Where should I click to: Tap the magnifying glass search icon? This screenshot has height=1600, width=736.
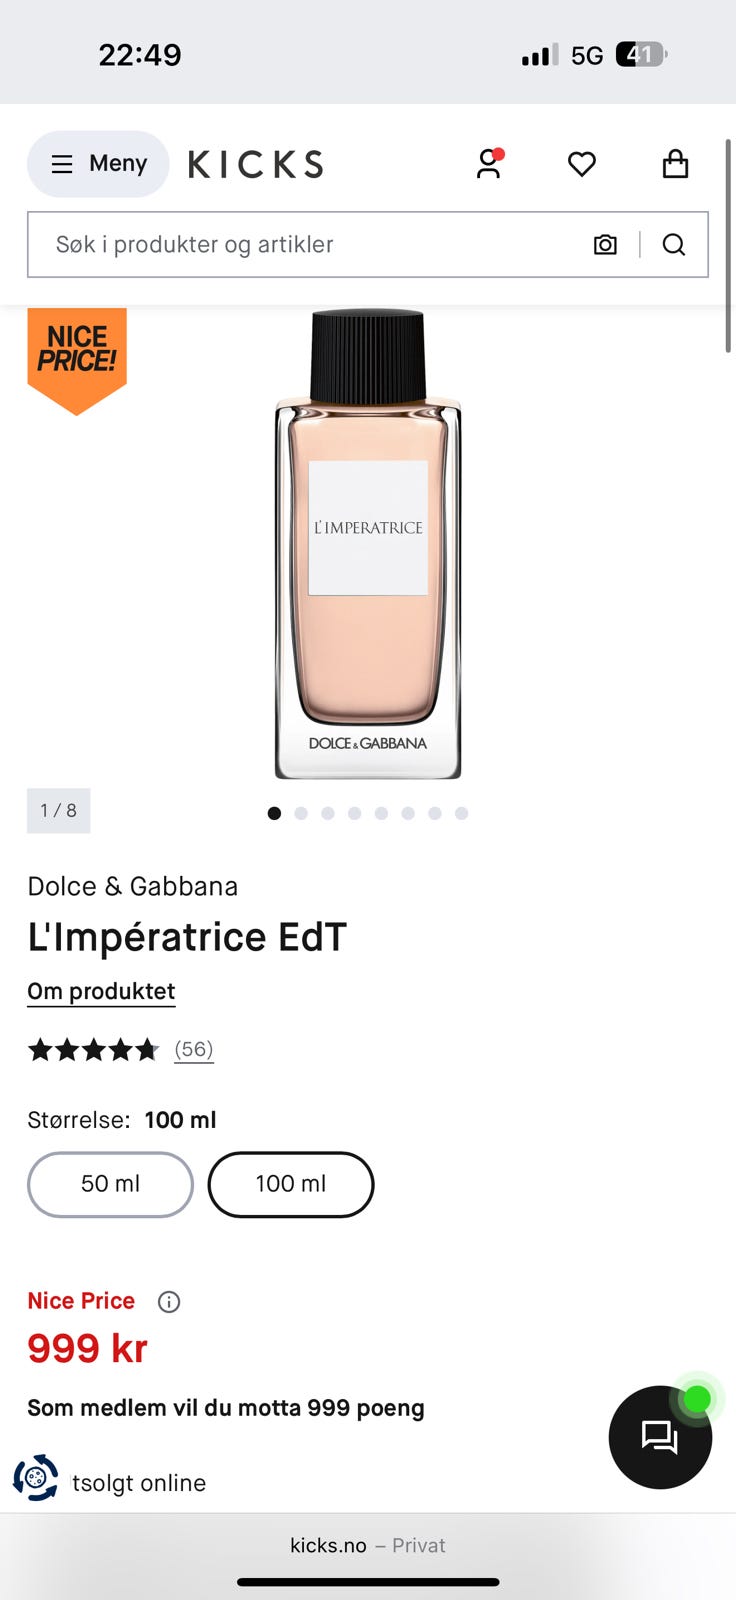[674, 245]
